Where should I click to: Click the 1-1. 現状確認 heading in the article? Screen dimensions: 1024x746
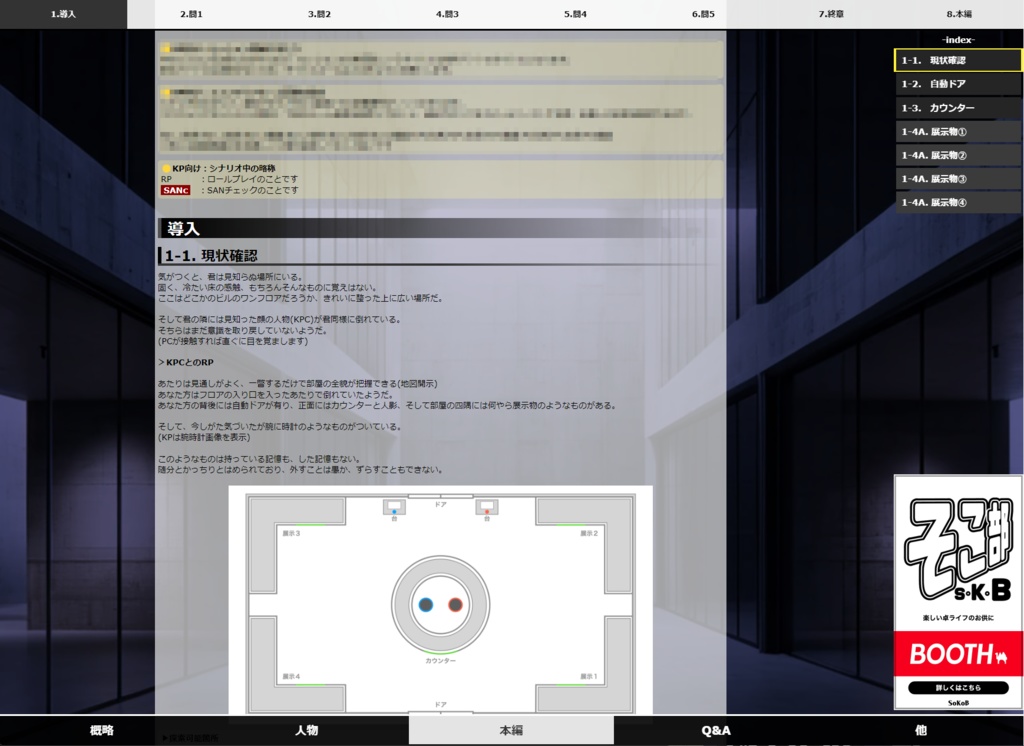[211, 255]
